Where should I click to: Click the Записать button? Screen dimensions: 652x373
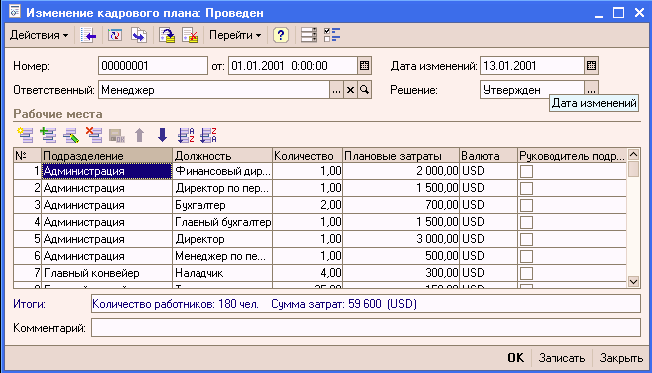tap(562, 358)
